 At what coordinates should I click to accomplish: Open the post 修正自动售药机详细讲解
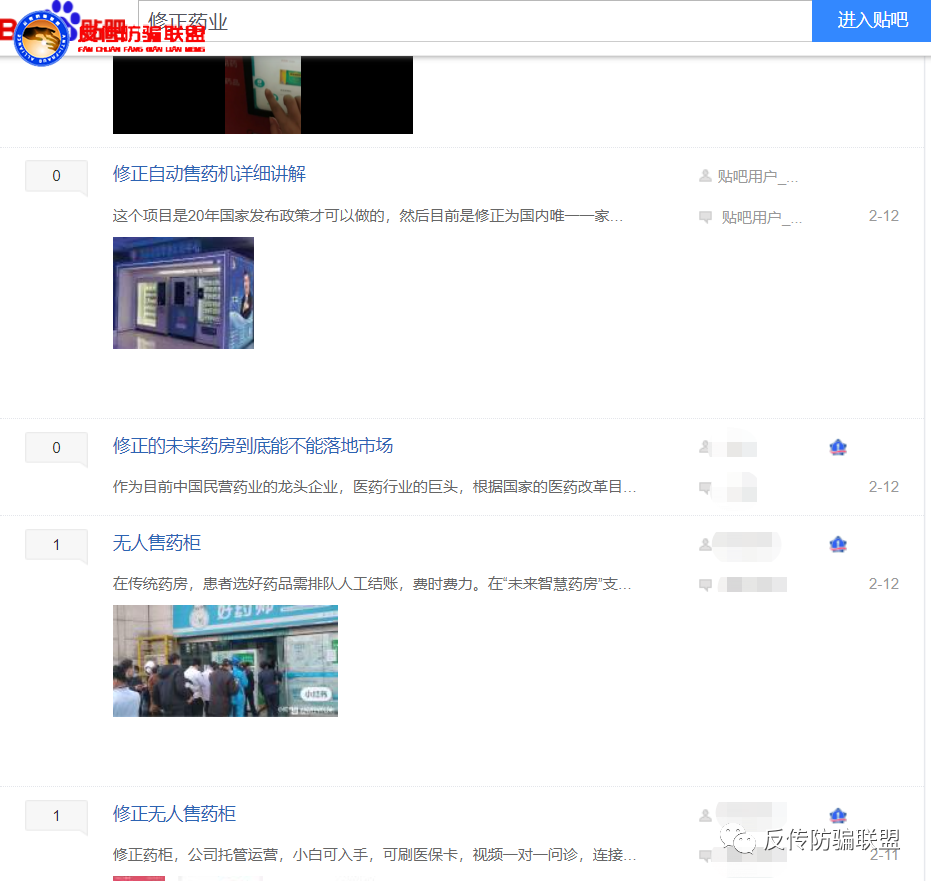click(209, 174)
